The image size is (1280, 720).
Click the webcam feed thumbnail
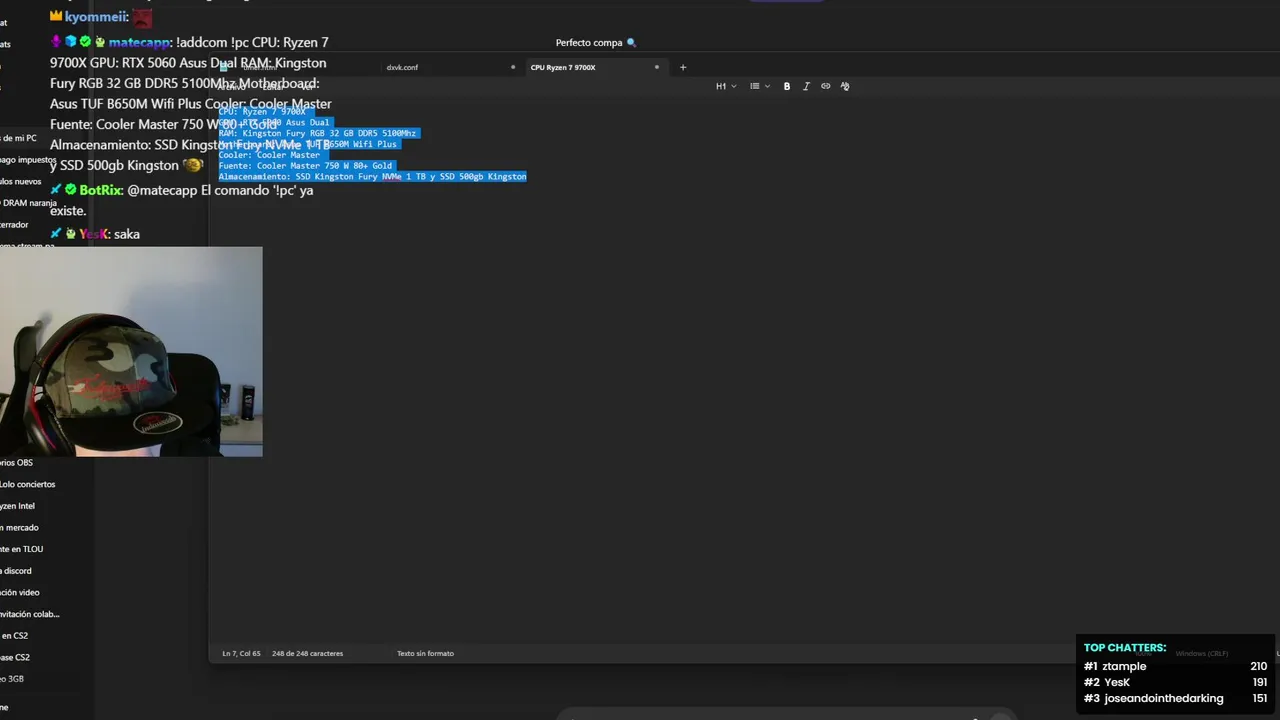131,351
